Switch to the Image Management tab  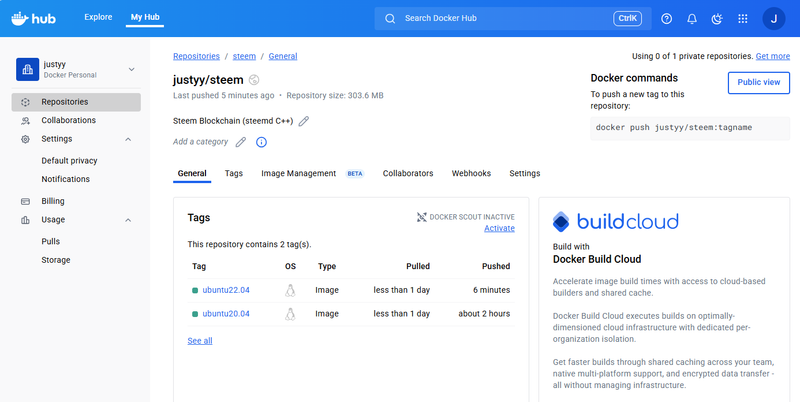point(298,173)
